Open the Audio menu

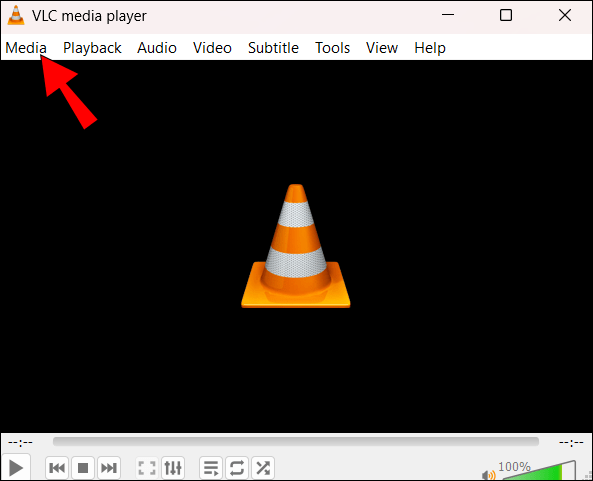157,48
